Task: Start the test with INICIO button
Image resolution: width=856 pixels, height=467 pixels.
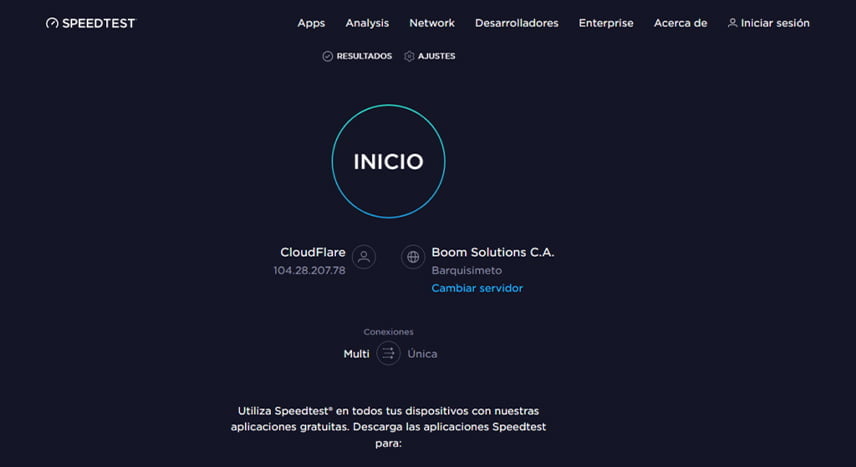Action: click(388, 161)
